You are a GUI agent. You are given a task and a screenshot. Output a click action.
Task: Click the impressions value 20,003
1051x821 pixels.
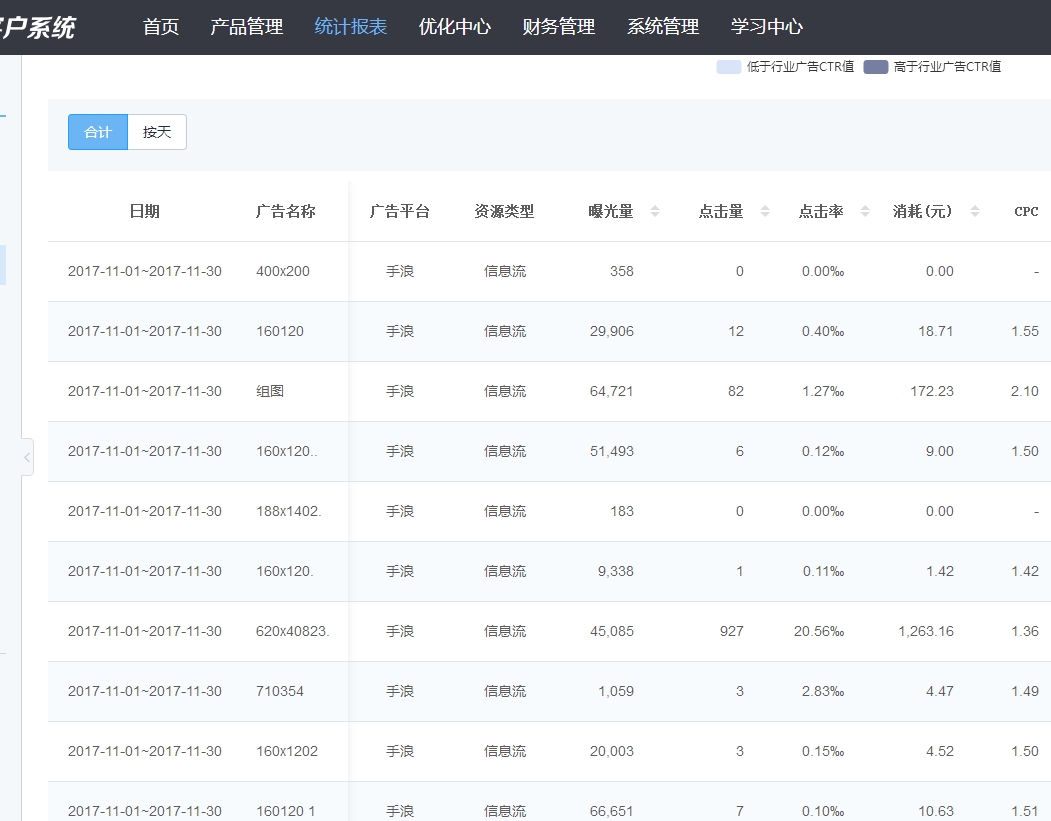pyautogui.click(x=611, y=751)
